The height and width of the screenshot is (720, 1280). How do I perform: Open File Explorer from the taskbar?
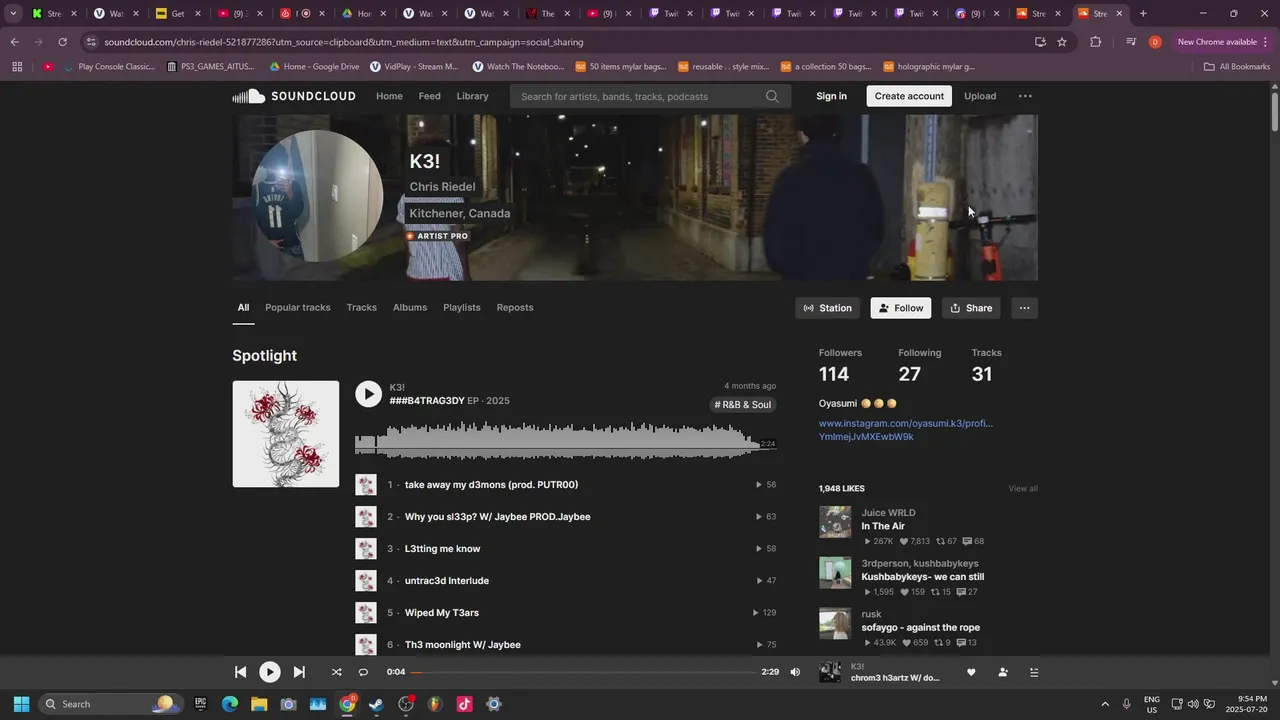259,704
